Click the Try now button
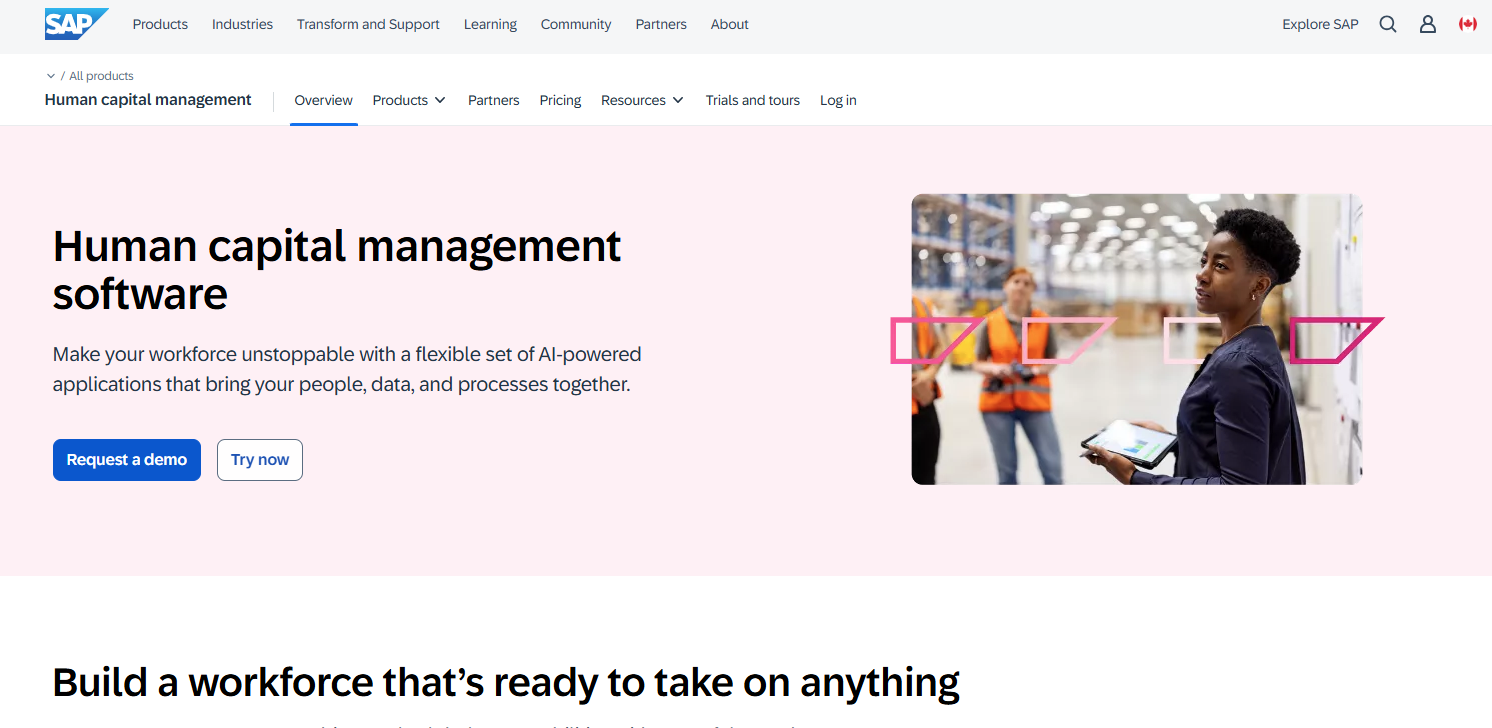Image resolution: width=1492 pixels, height=728 pixels. click(259, 459)
